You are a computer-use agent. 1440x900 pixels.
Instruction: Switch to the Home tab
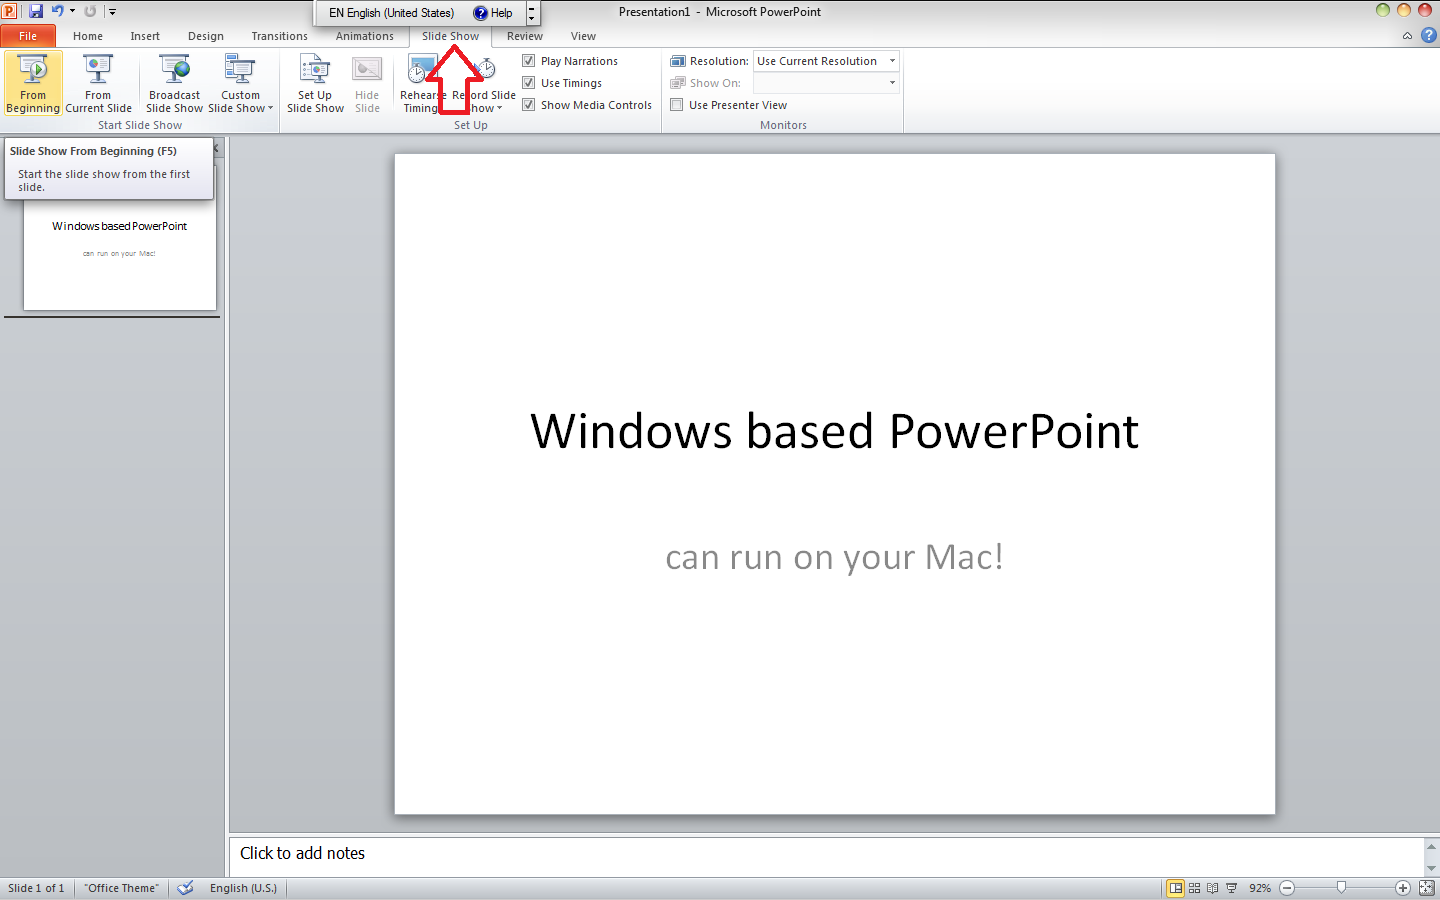click(x=88, y=36)
